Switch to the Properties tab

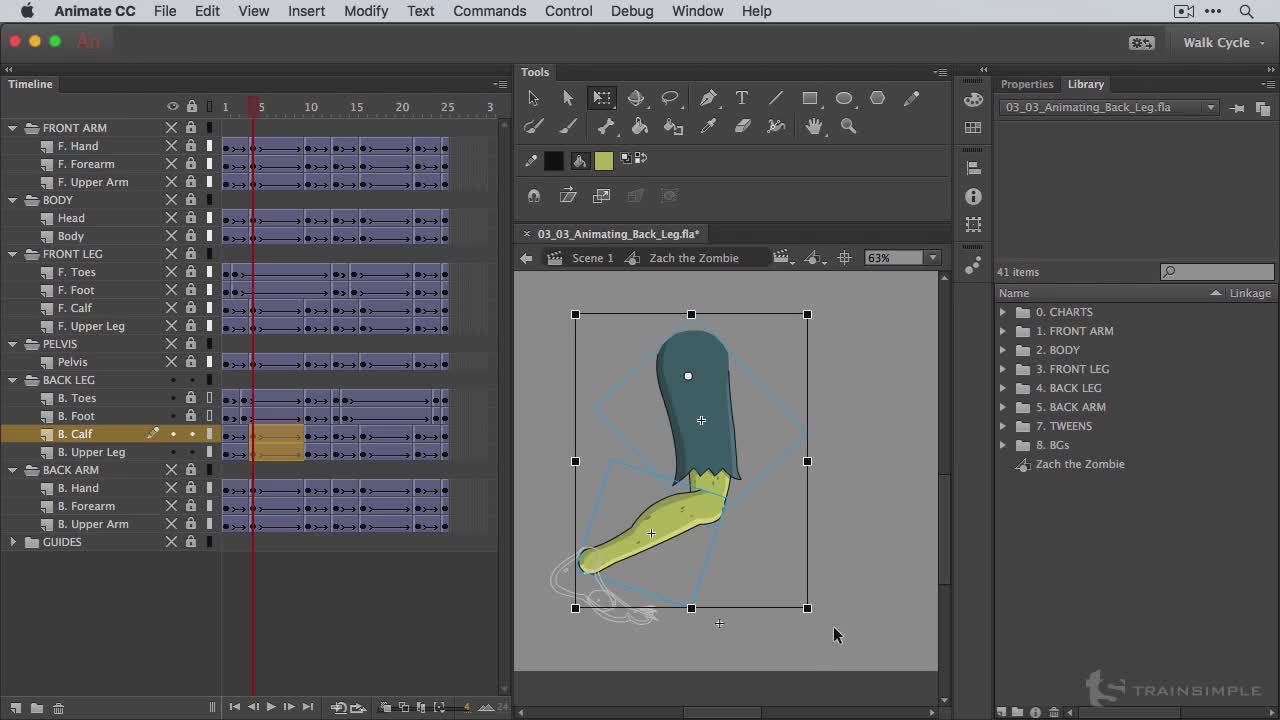(1027, 84)
